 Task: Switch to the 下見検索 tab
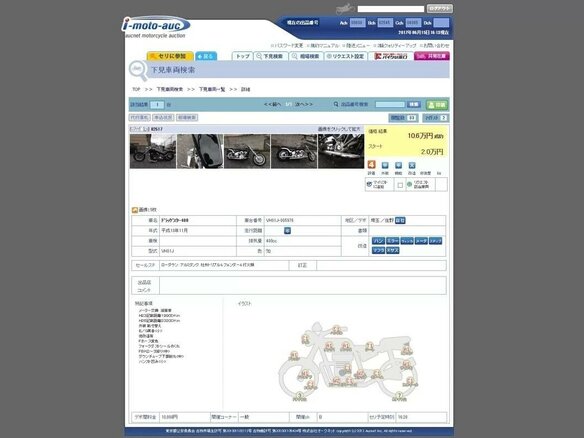271,56
